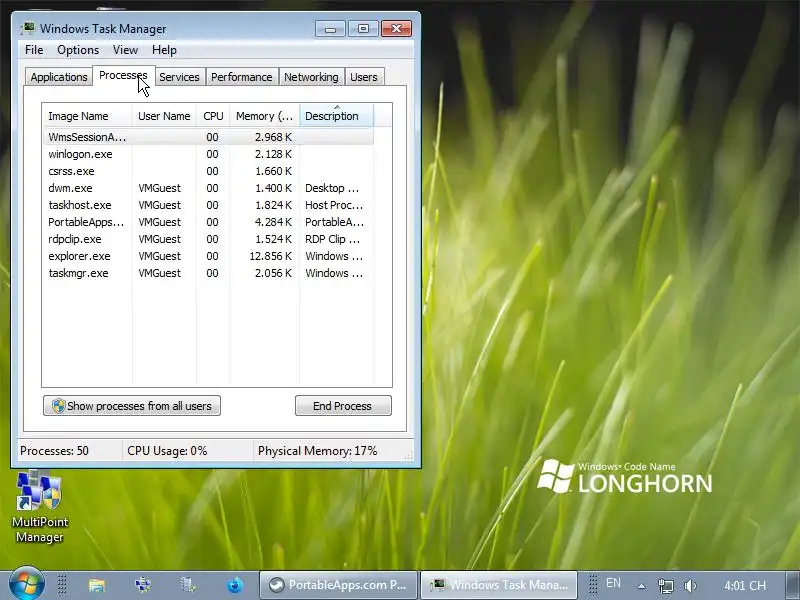The height and width of the screenshot is (600, 800).
Task: Click the End Process button
Action: point(343,406)
